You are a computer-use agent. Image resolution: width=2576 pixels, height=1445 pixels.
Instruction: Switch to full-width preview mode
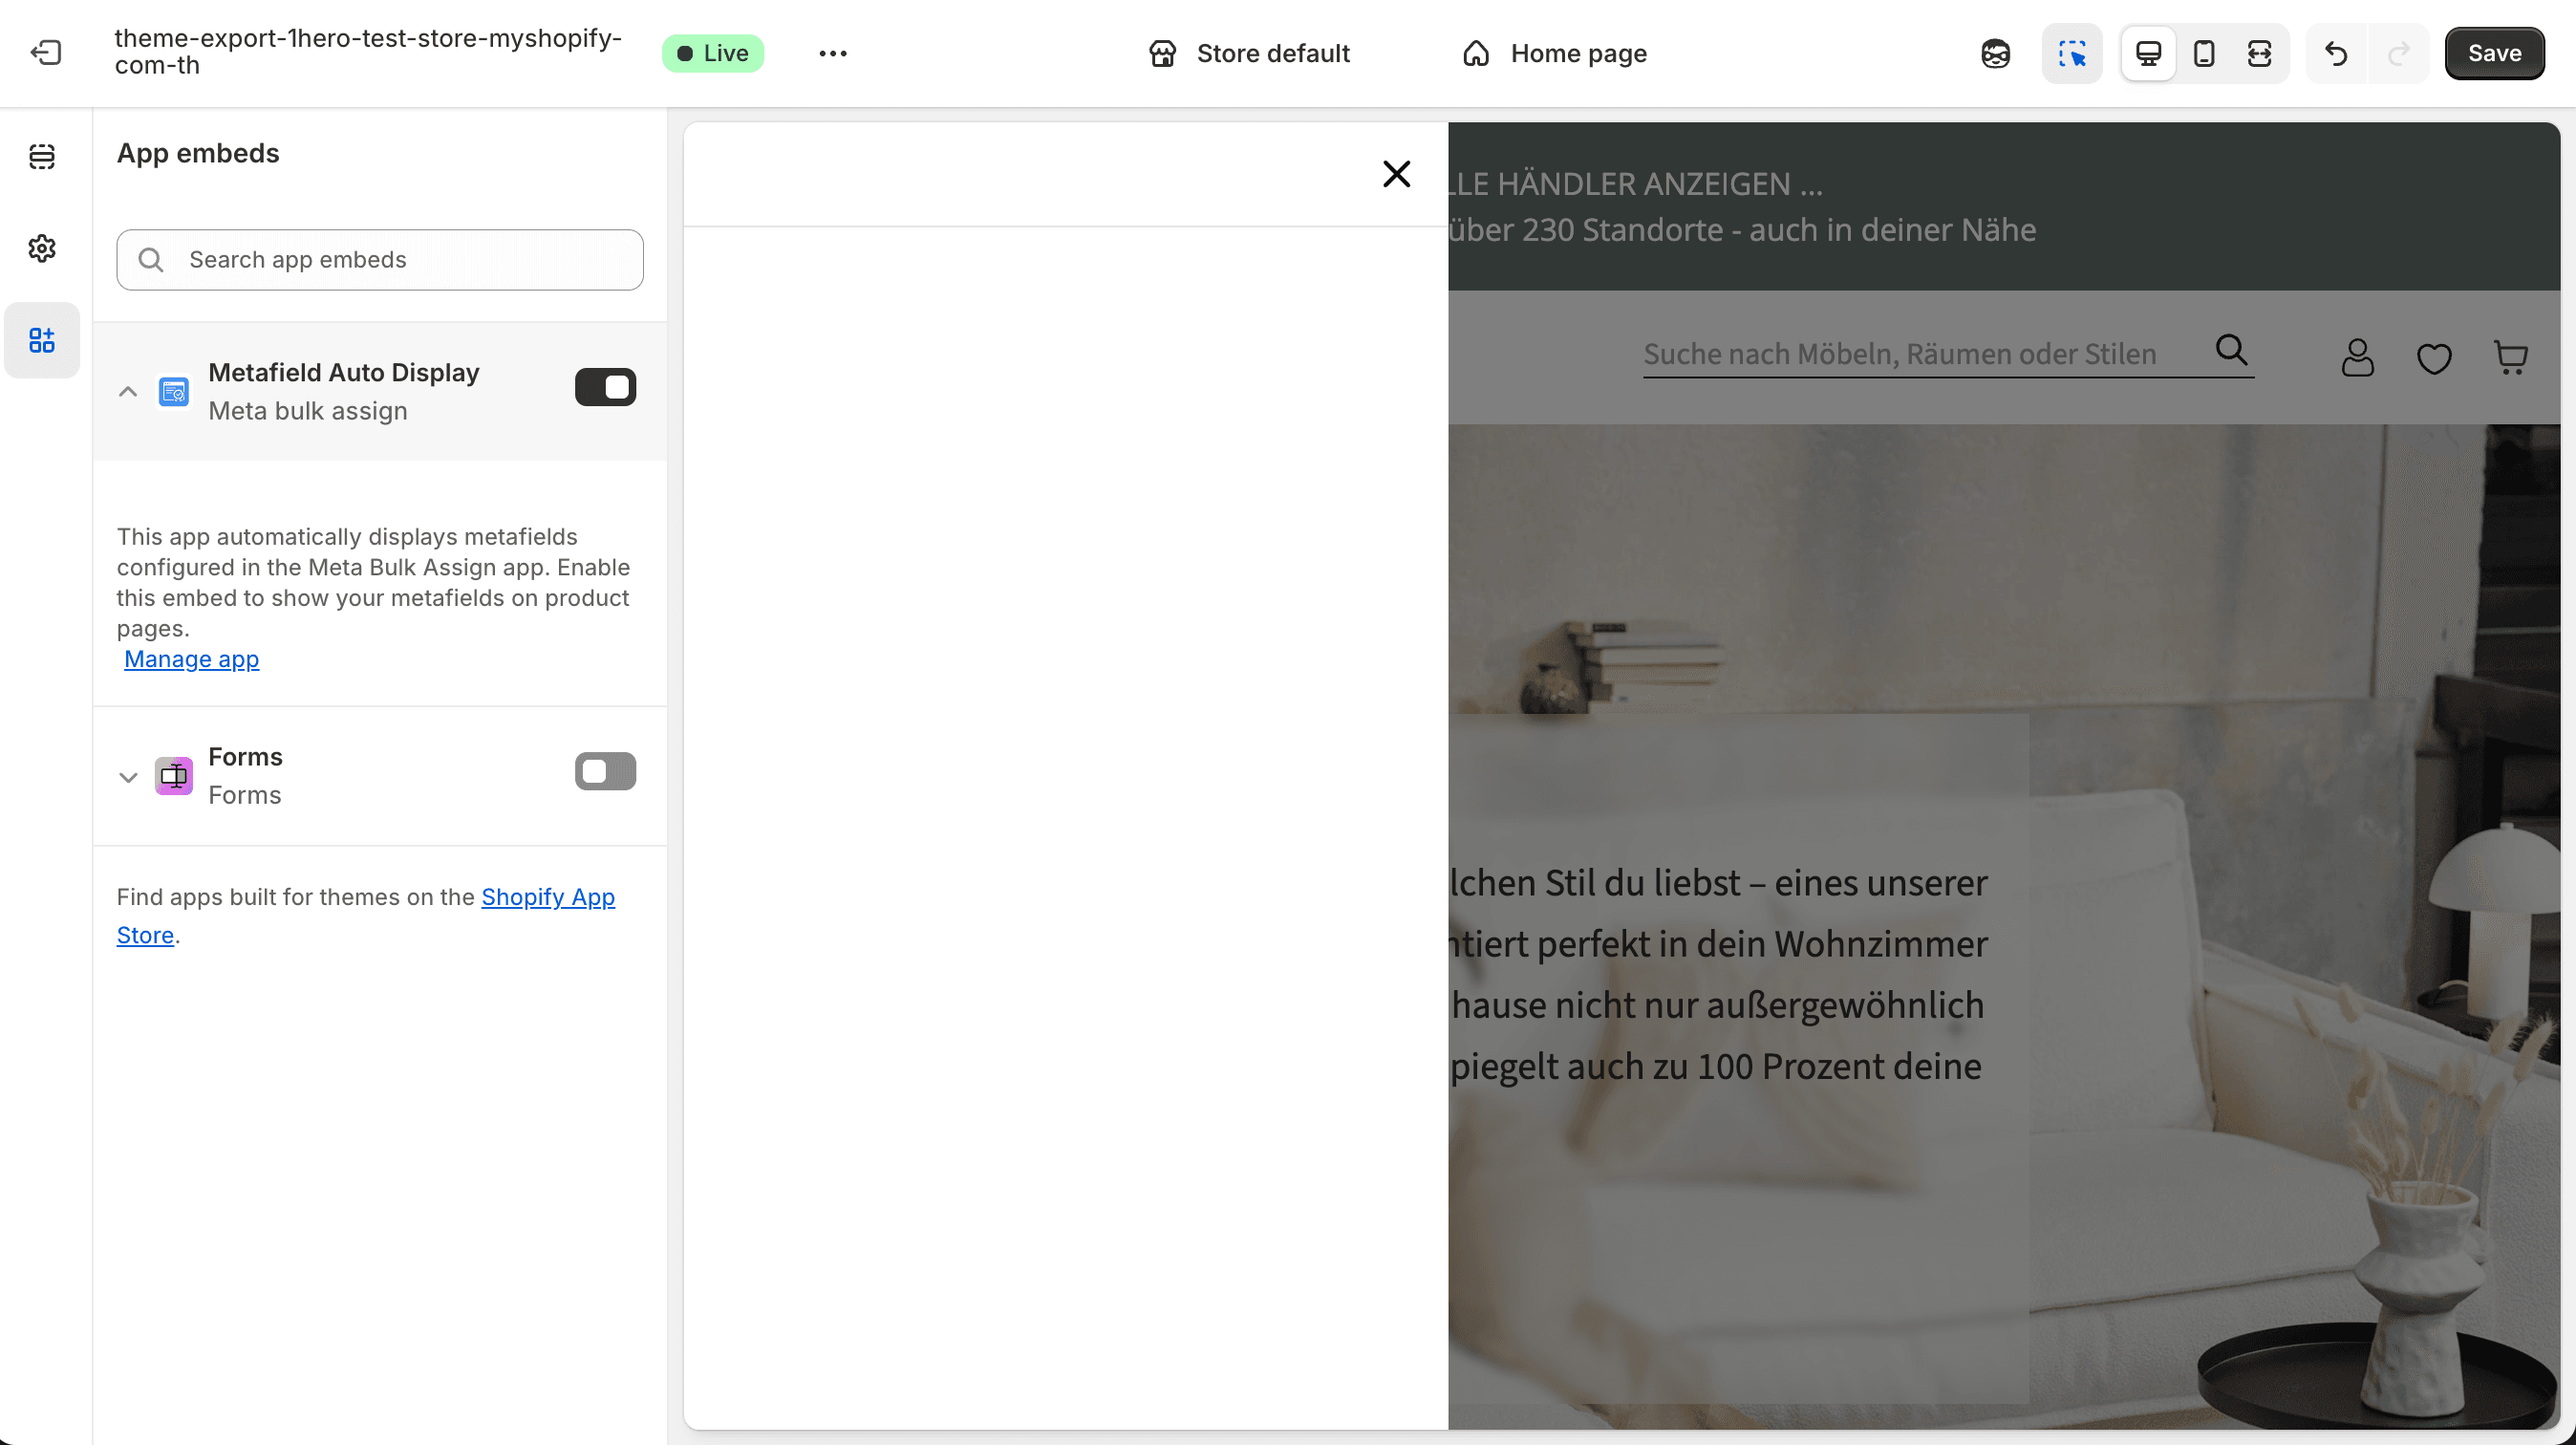[x=2260, y=53]
